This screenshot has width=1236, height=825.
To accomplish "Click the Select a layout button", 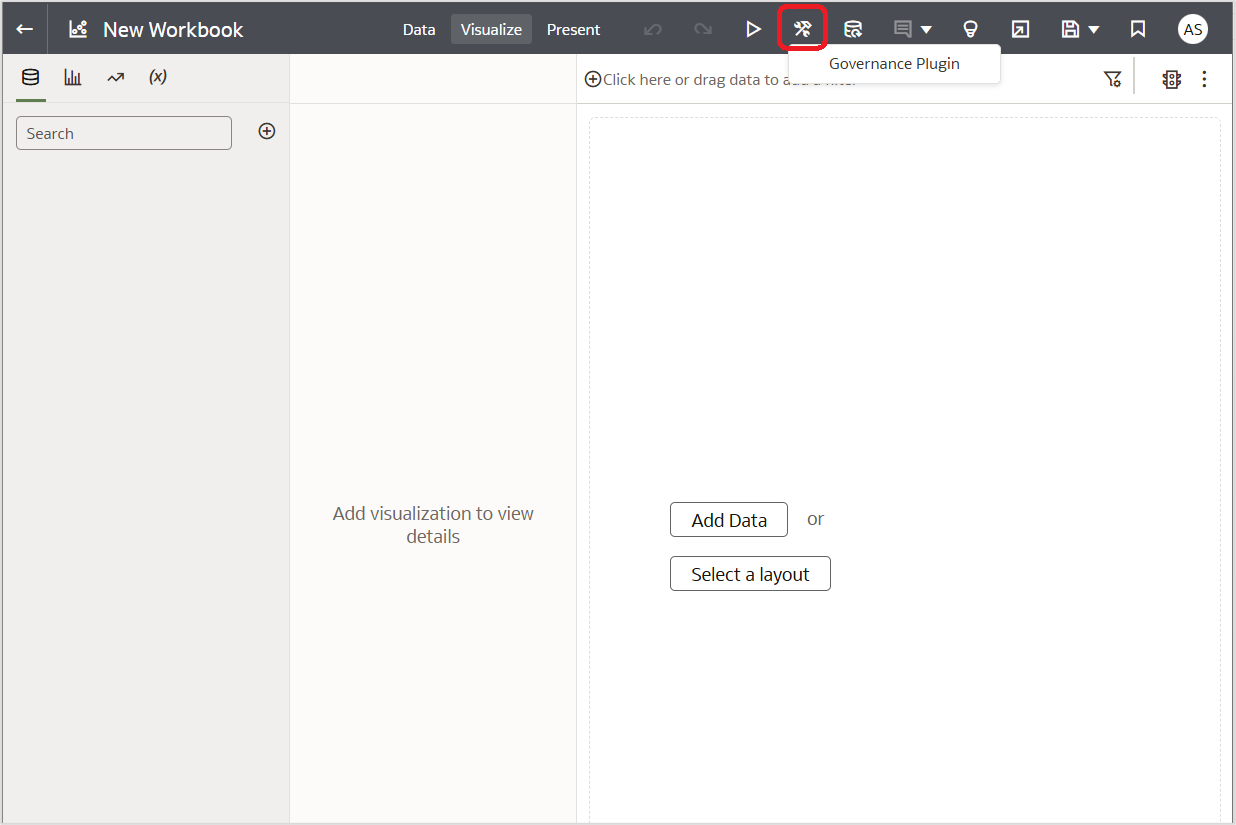I will tap(750, 573).
